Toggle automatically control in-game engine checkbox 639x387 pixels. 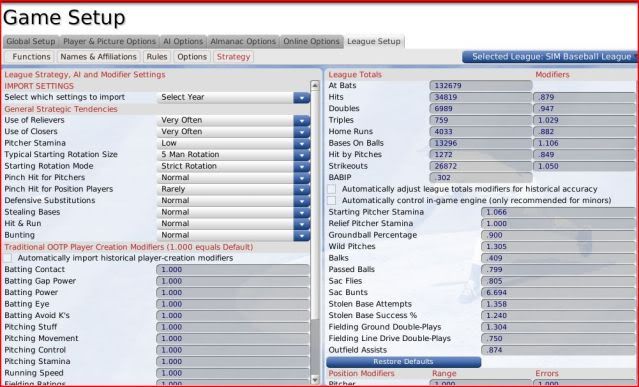pos(332,200)
